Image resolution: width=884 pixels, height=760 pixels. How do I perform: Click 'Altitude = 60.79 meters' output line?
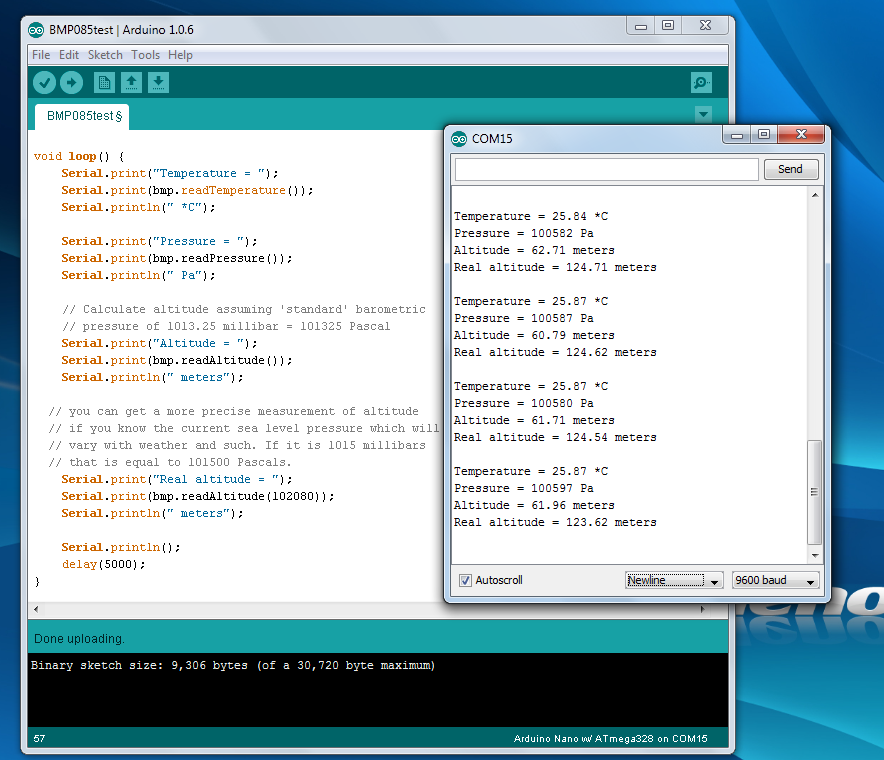(x=534, y=335)
